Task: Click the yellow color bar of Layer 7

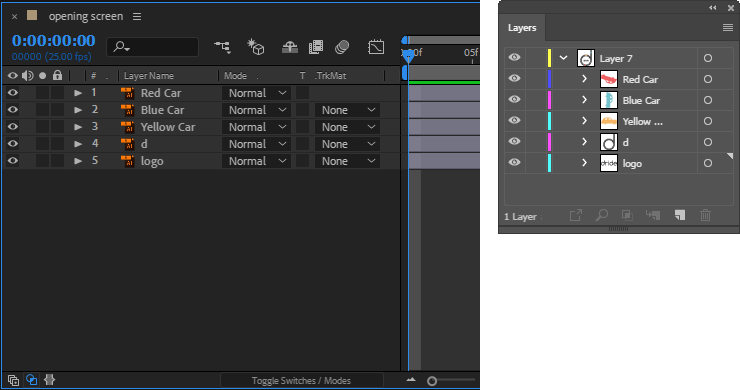Action: click(549, 58)
